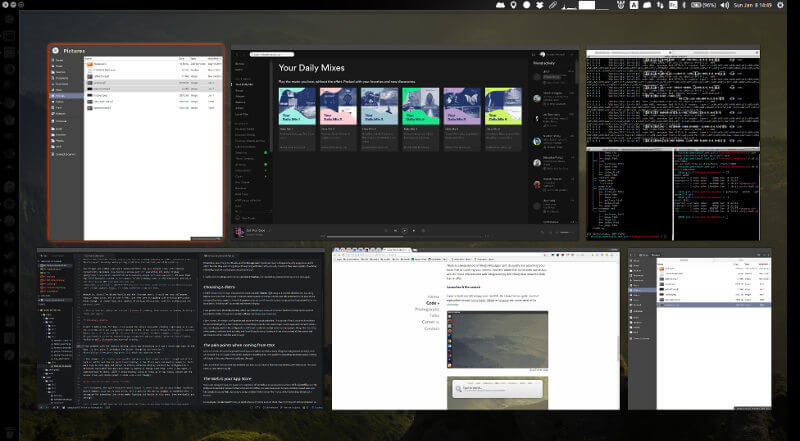Screen dimensions: 800x441
Task: Open the now-playing album art in Spotify
Action: (239, 232)
